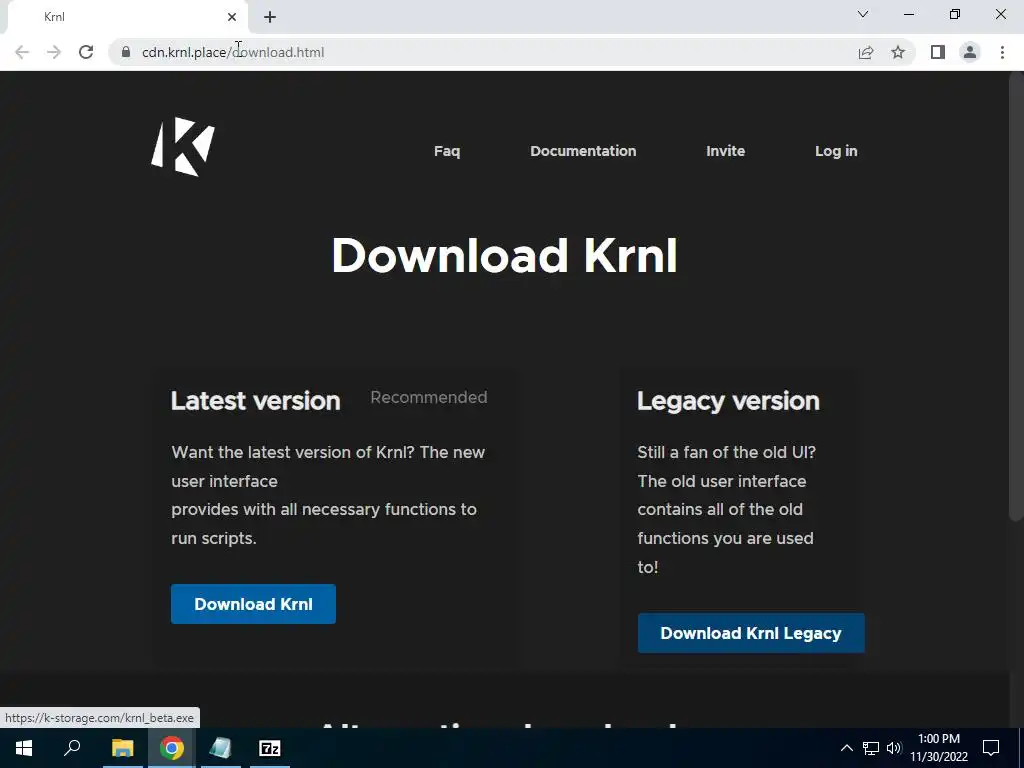
Task: Open File Explorer from taskbar
Action: point(122,748)
